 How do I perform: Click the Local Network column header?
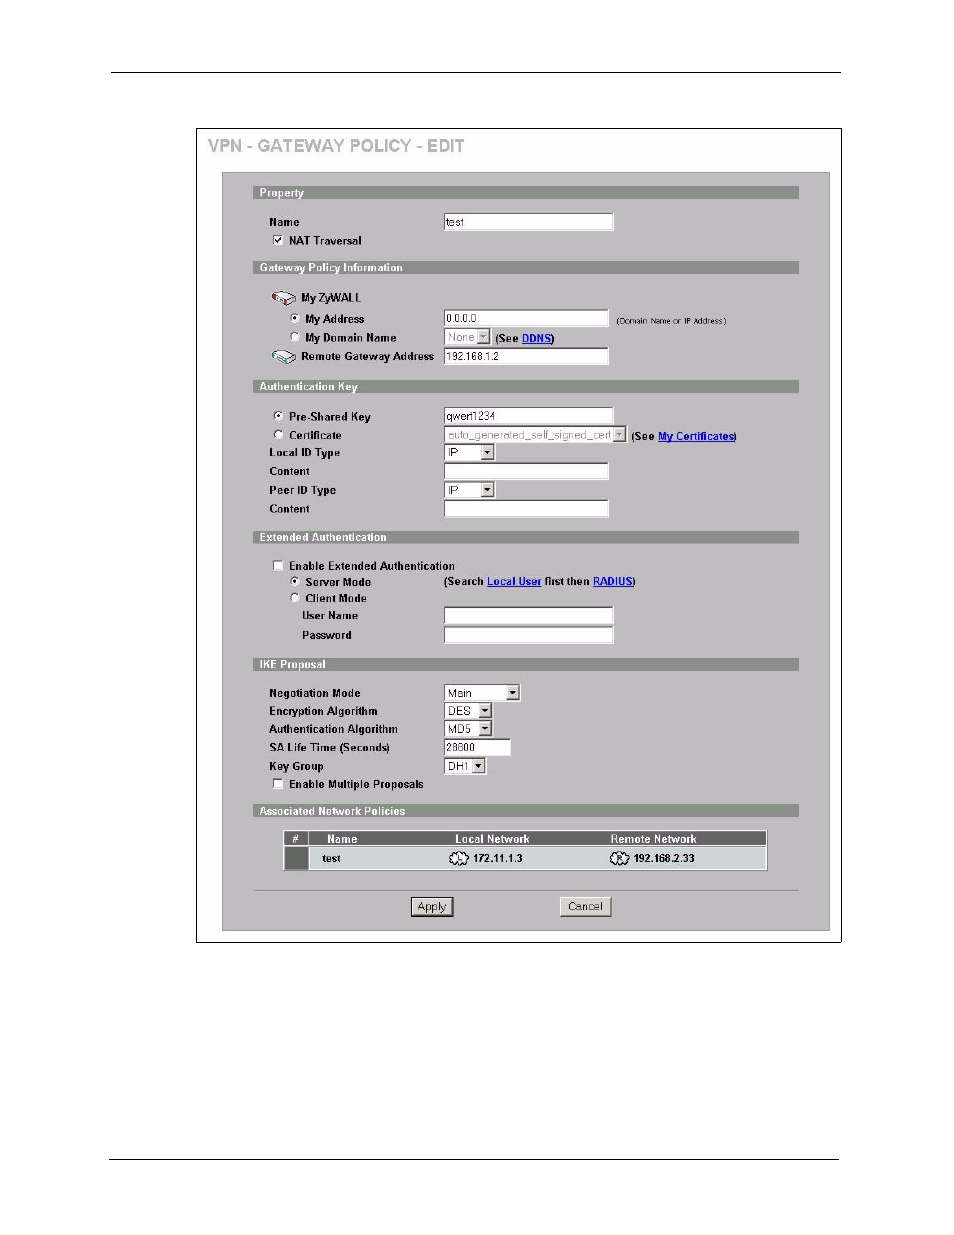pyautogui.click(x=492, y=839)
